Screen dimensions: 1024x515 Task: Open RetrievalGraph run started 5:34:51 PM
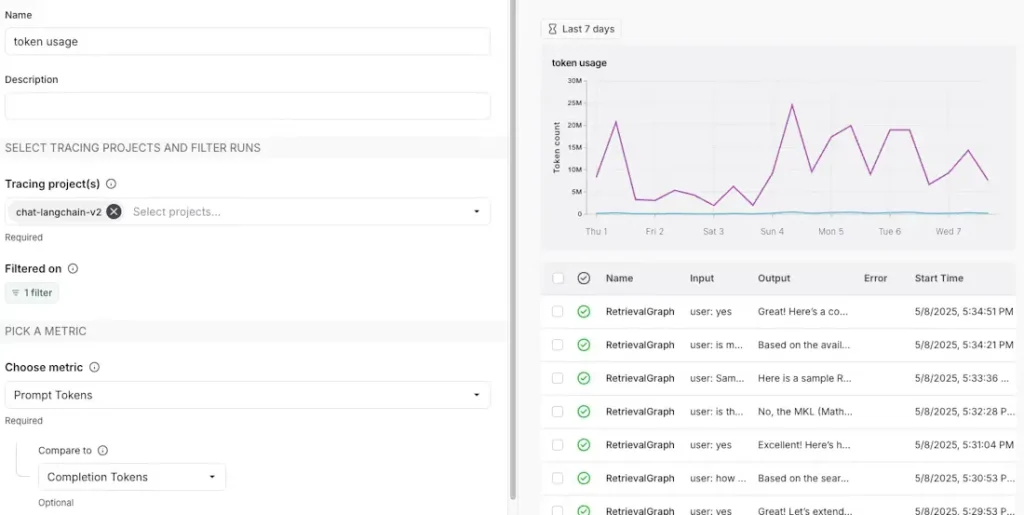(640, 311)
